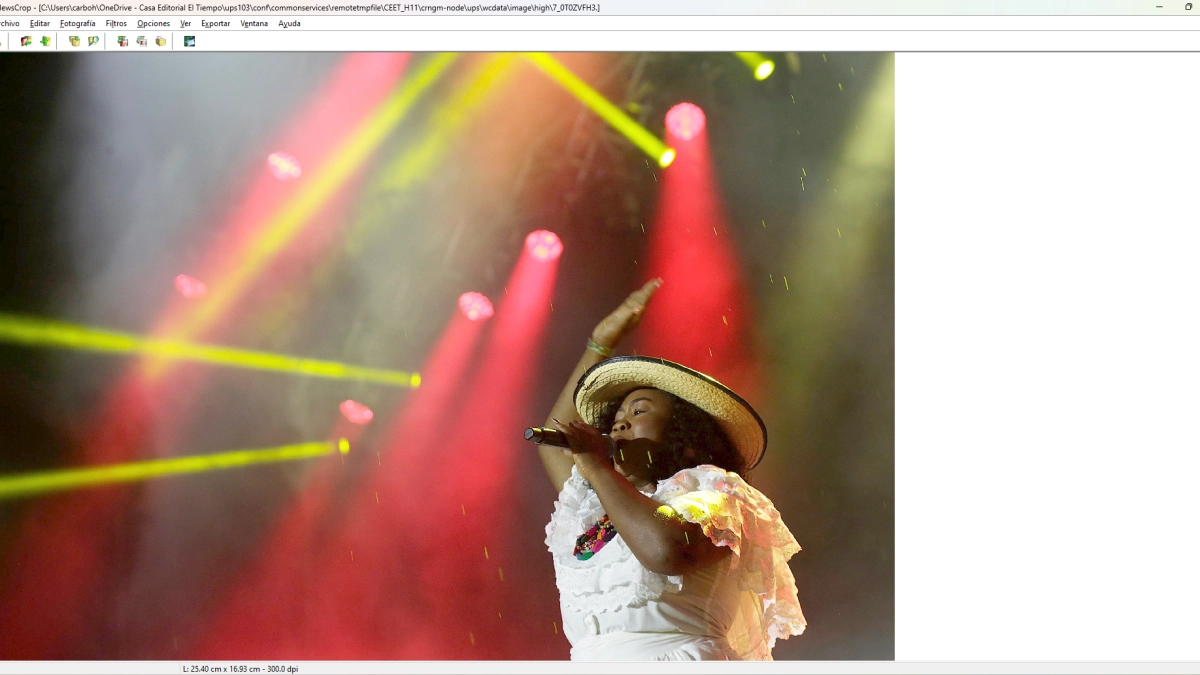This screenshot has height=675, width=1200.
Task: Click the yellow page with flag toolbar icon
Action: pos(93,41)
